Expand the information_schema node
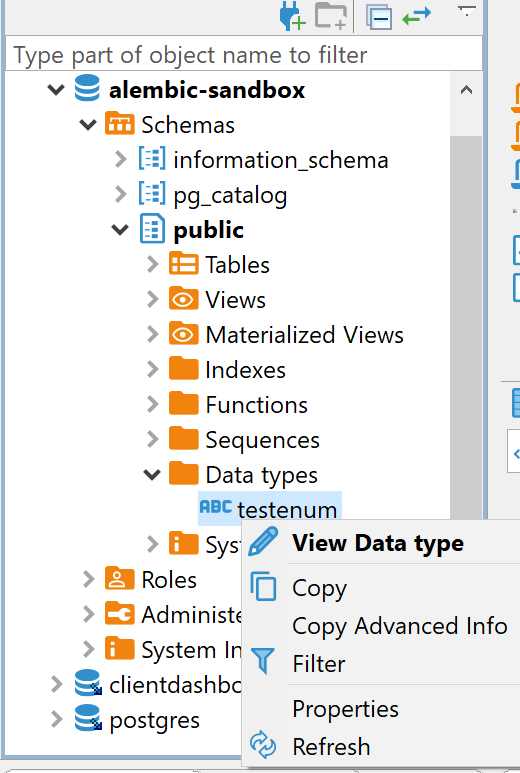Image resolution: width=520 pixels, height=773 pixels. pos(121,159)
